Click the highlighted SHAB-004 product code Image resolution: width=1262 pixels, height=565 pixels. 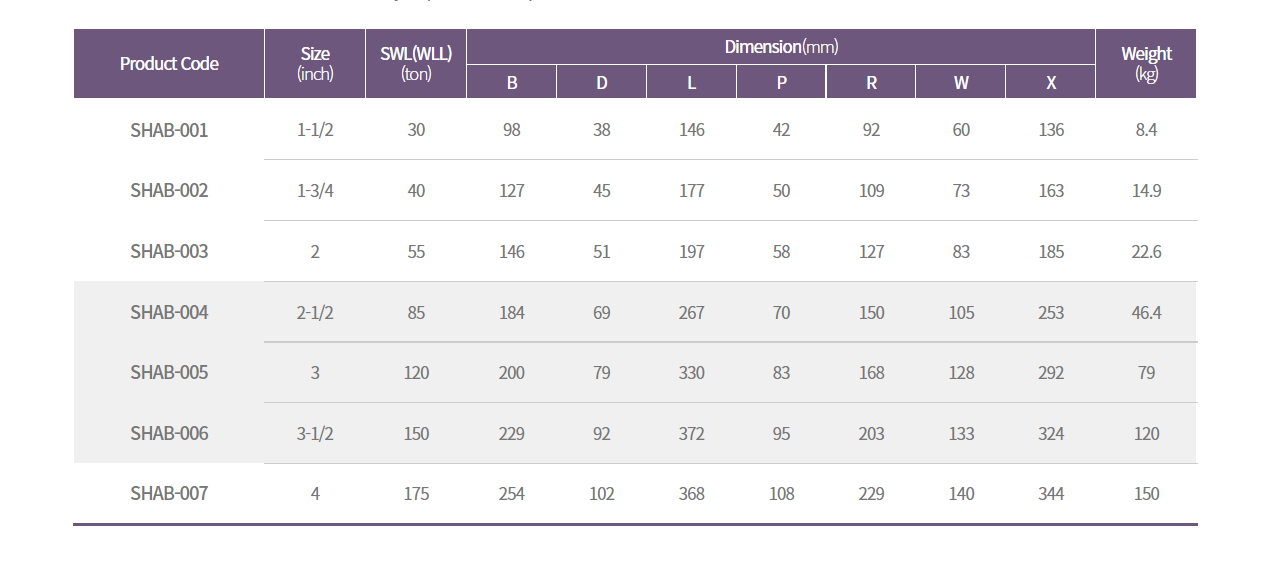pyautogui.click(x=169, y=313)
